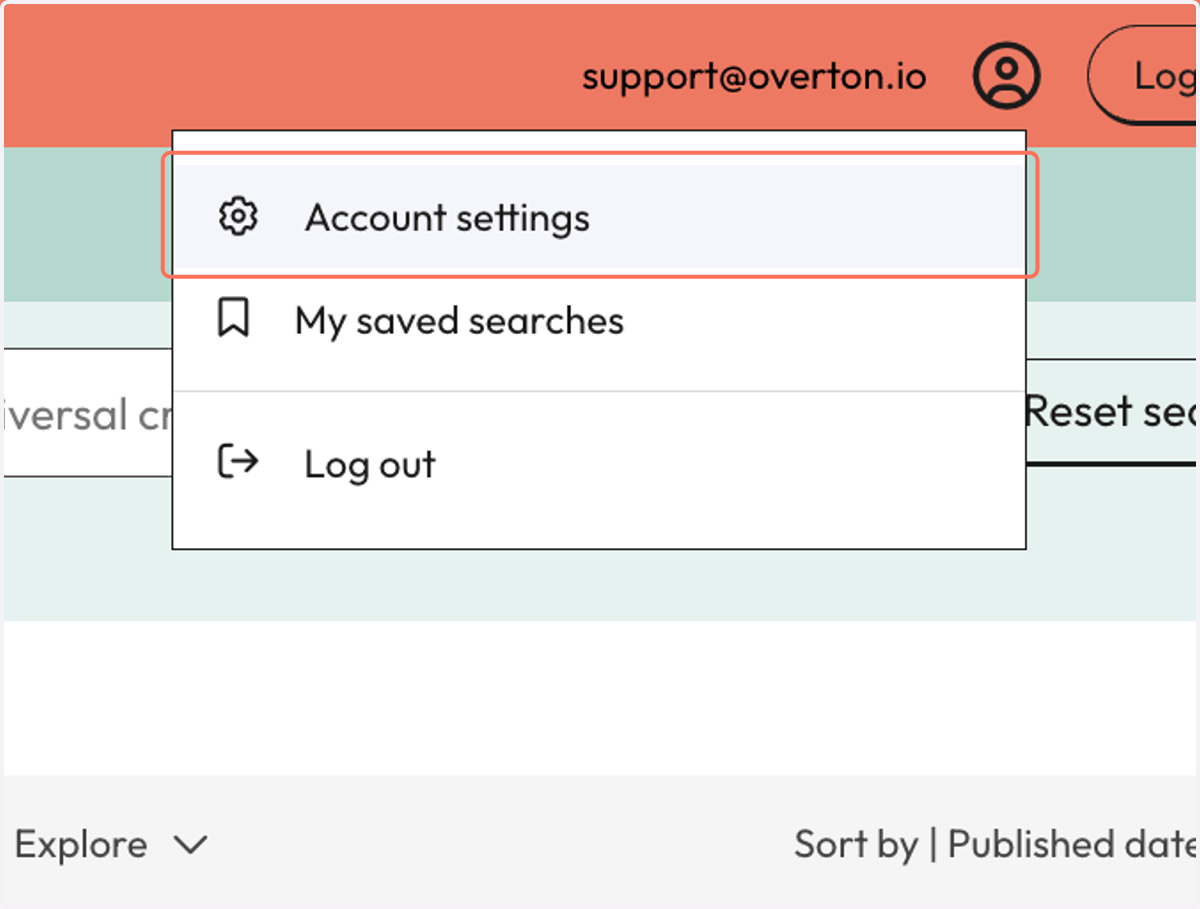Click the partially visible Log button in header

click(x=1144, y=76)
